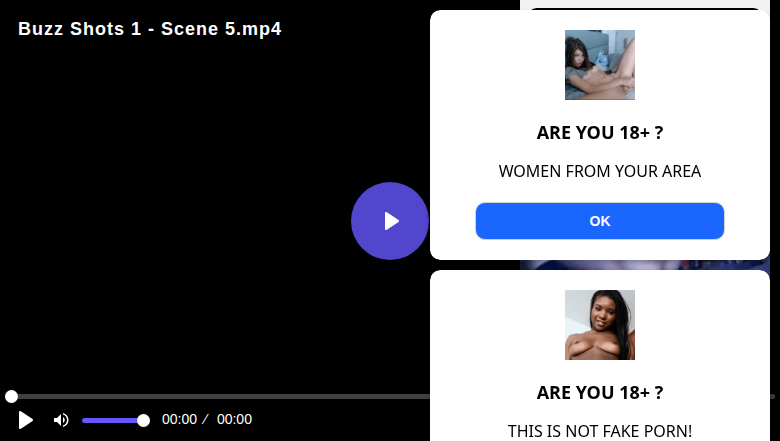Click the small play icon in control bar
The height and width of the screenshot is (441, 780).
pos(25,420)
